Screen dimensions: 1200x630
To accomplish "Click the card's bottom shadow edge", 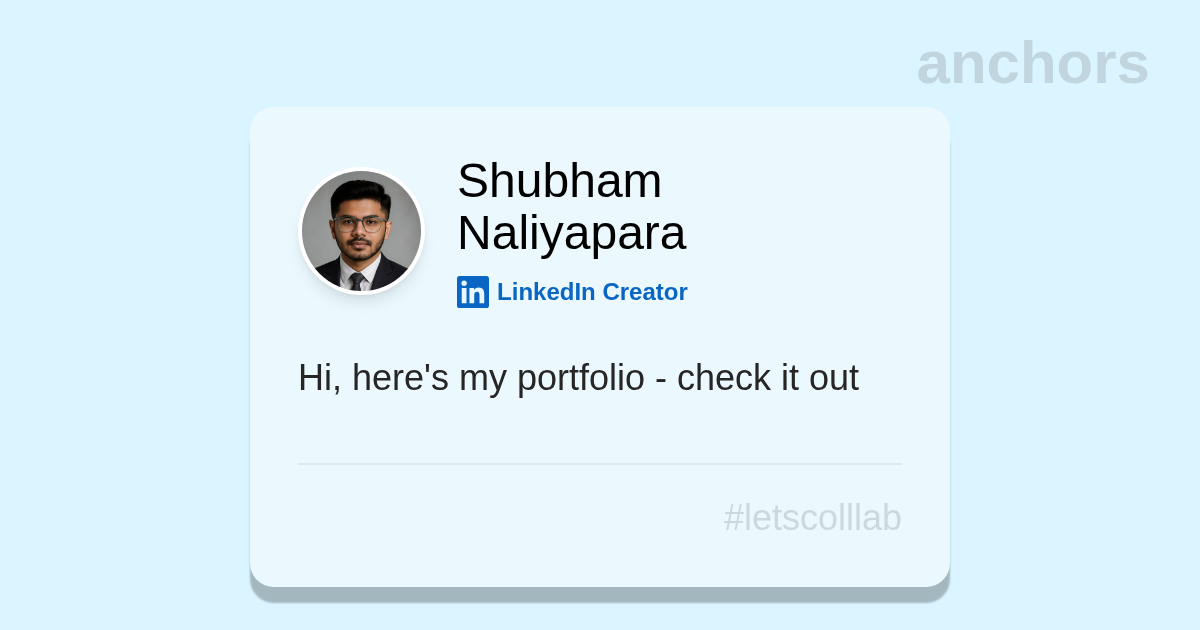I will [x=600, y=595].
